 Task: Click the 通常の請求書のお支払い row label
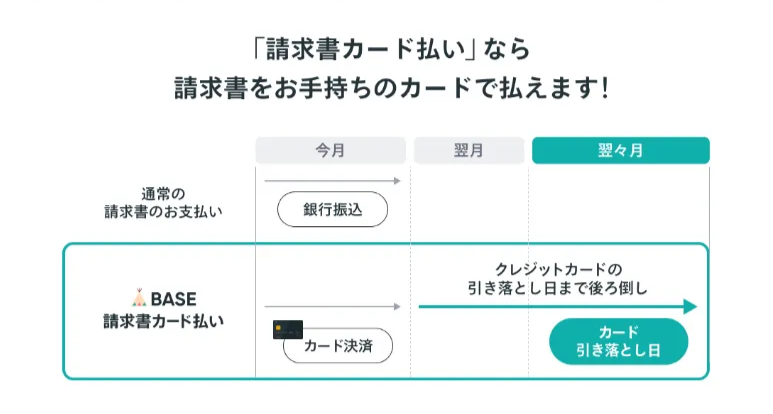(163, 203)
